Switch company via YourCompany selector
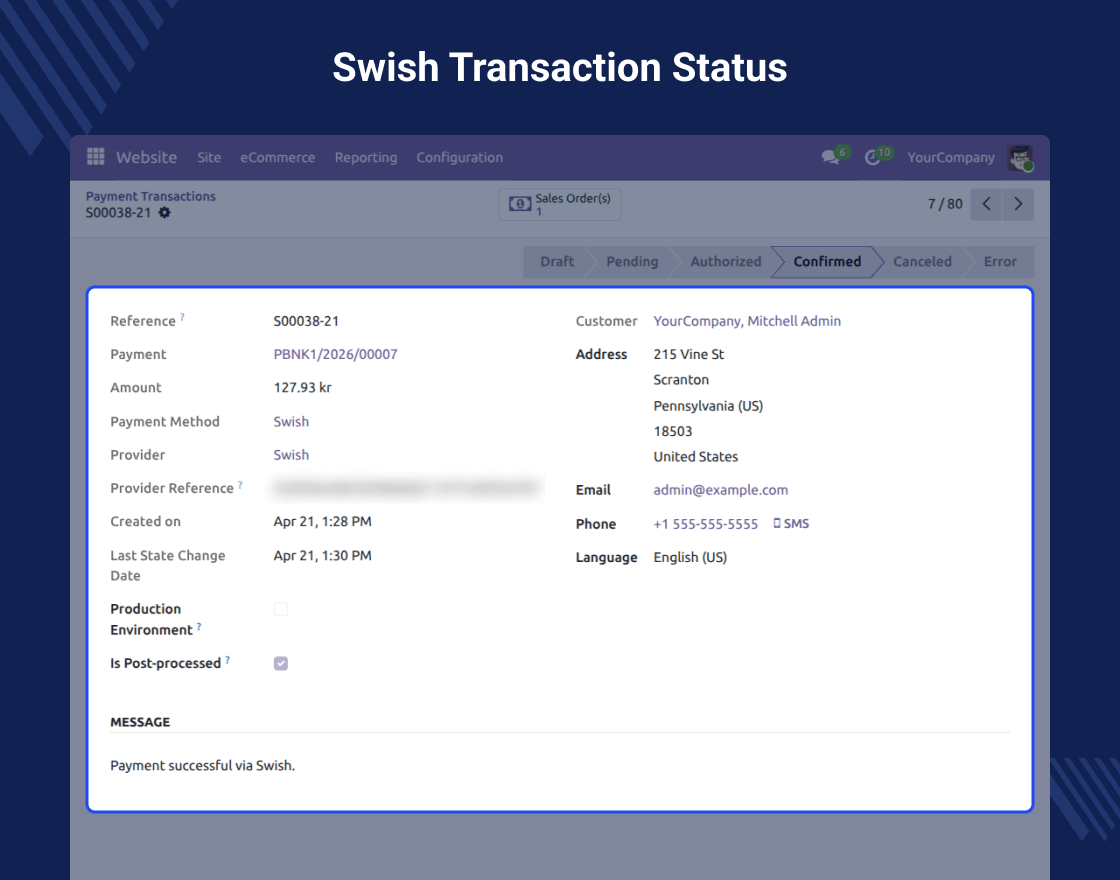Image resolution: width=1120 pixels, height=880 pixels. (x=951, y=158)
